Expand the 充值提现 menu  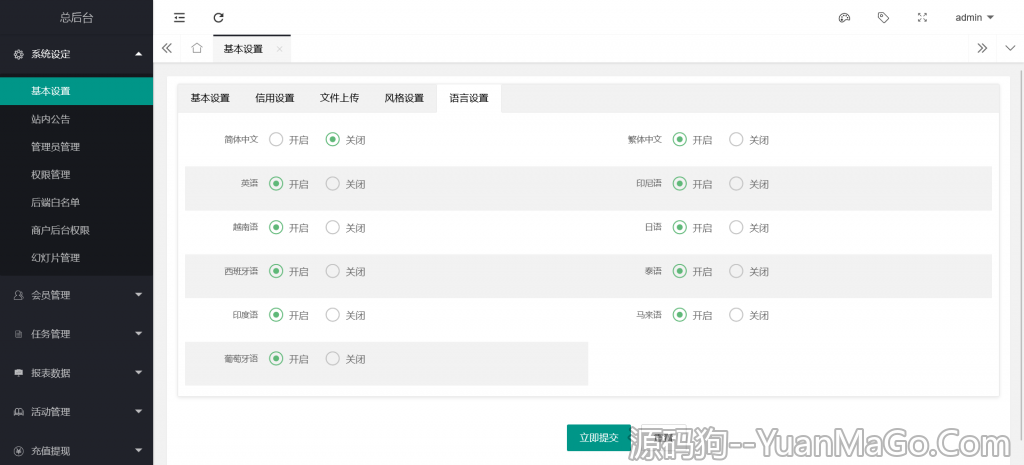point(138,451)
